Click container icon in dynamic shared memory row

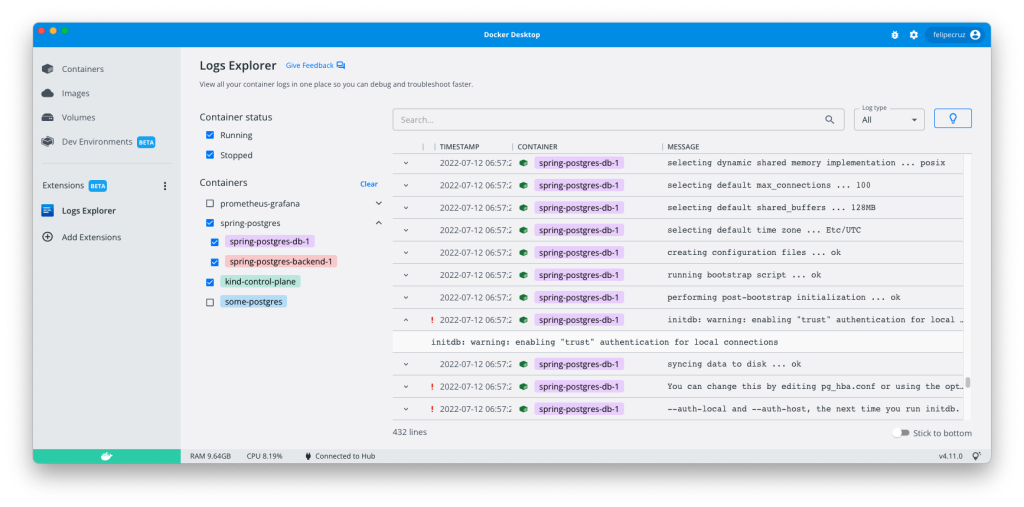(x=523, y=163)
